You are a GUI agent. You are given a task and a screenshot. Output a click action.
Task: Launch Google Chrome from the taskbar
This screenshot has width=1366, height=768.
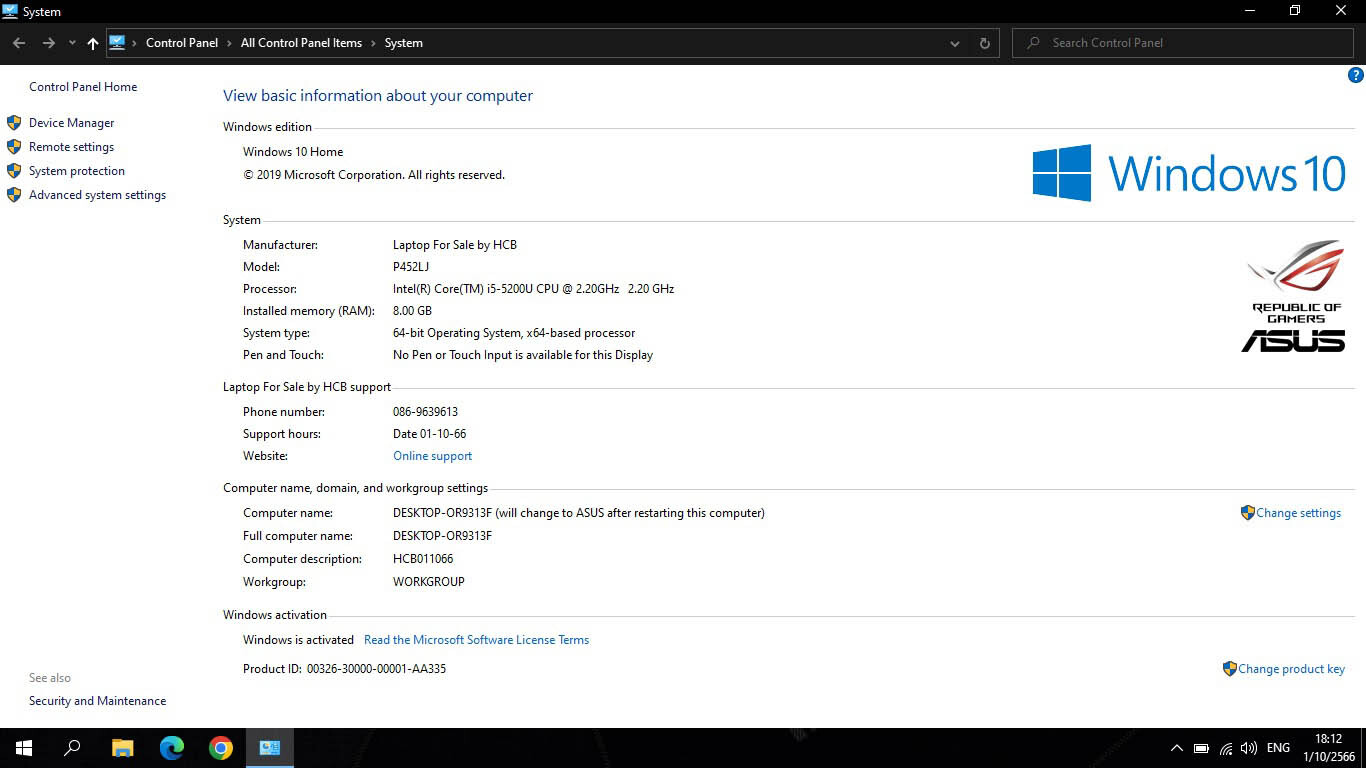click(x=221, y=748)
